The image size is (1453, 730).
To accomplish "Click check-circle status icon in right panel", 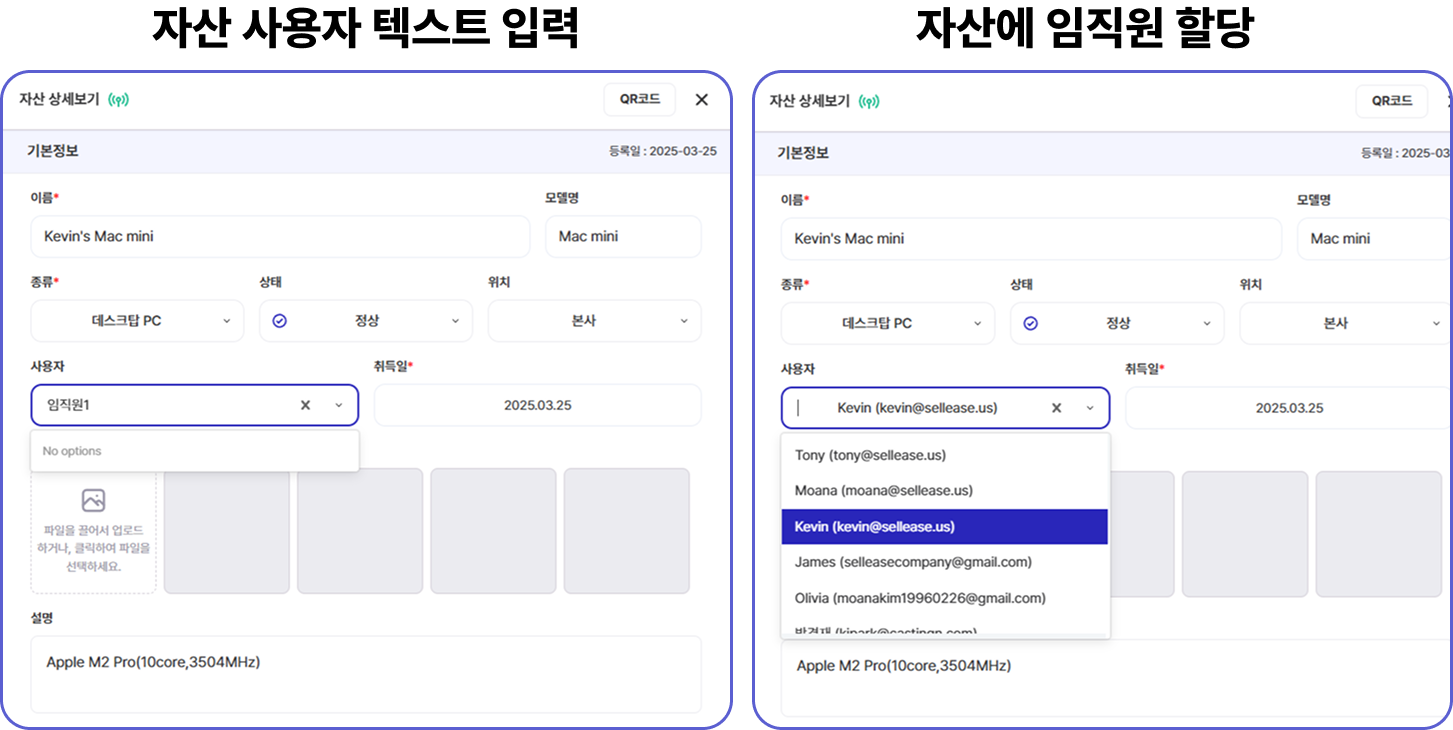I will pyautogui.click(x=1031, y=323).
